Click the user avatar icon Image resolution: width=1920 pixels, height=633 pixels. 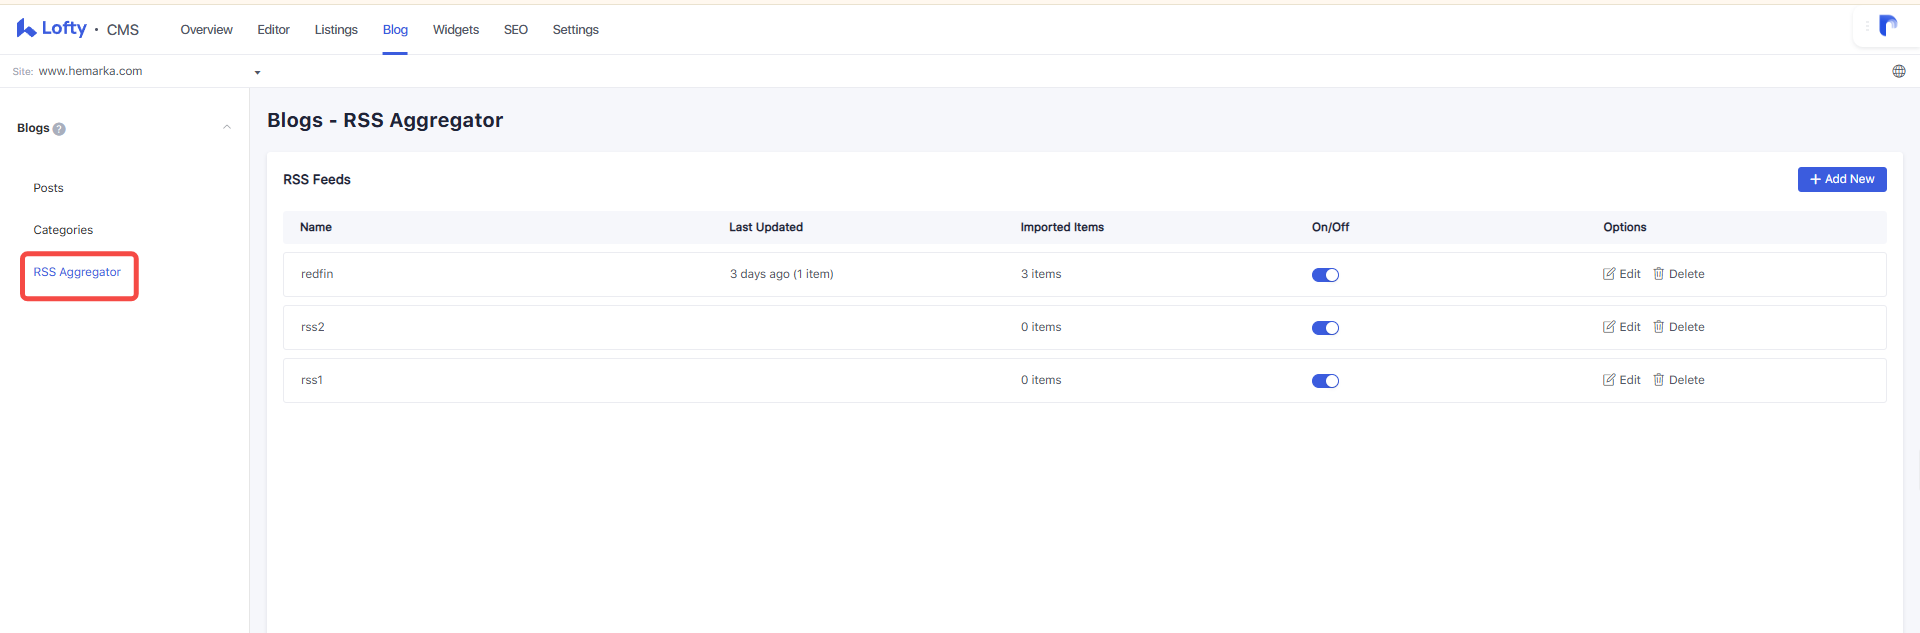pyautogui.click(x=1888, y=26)
